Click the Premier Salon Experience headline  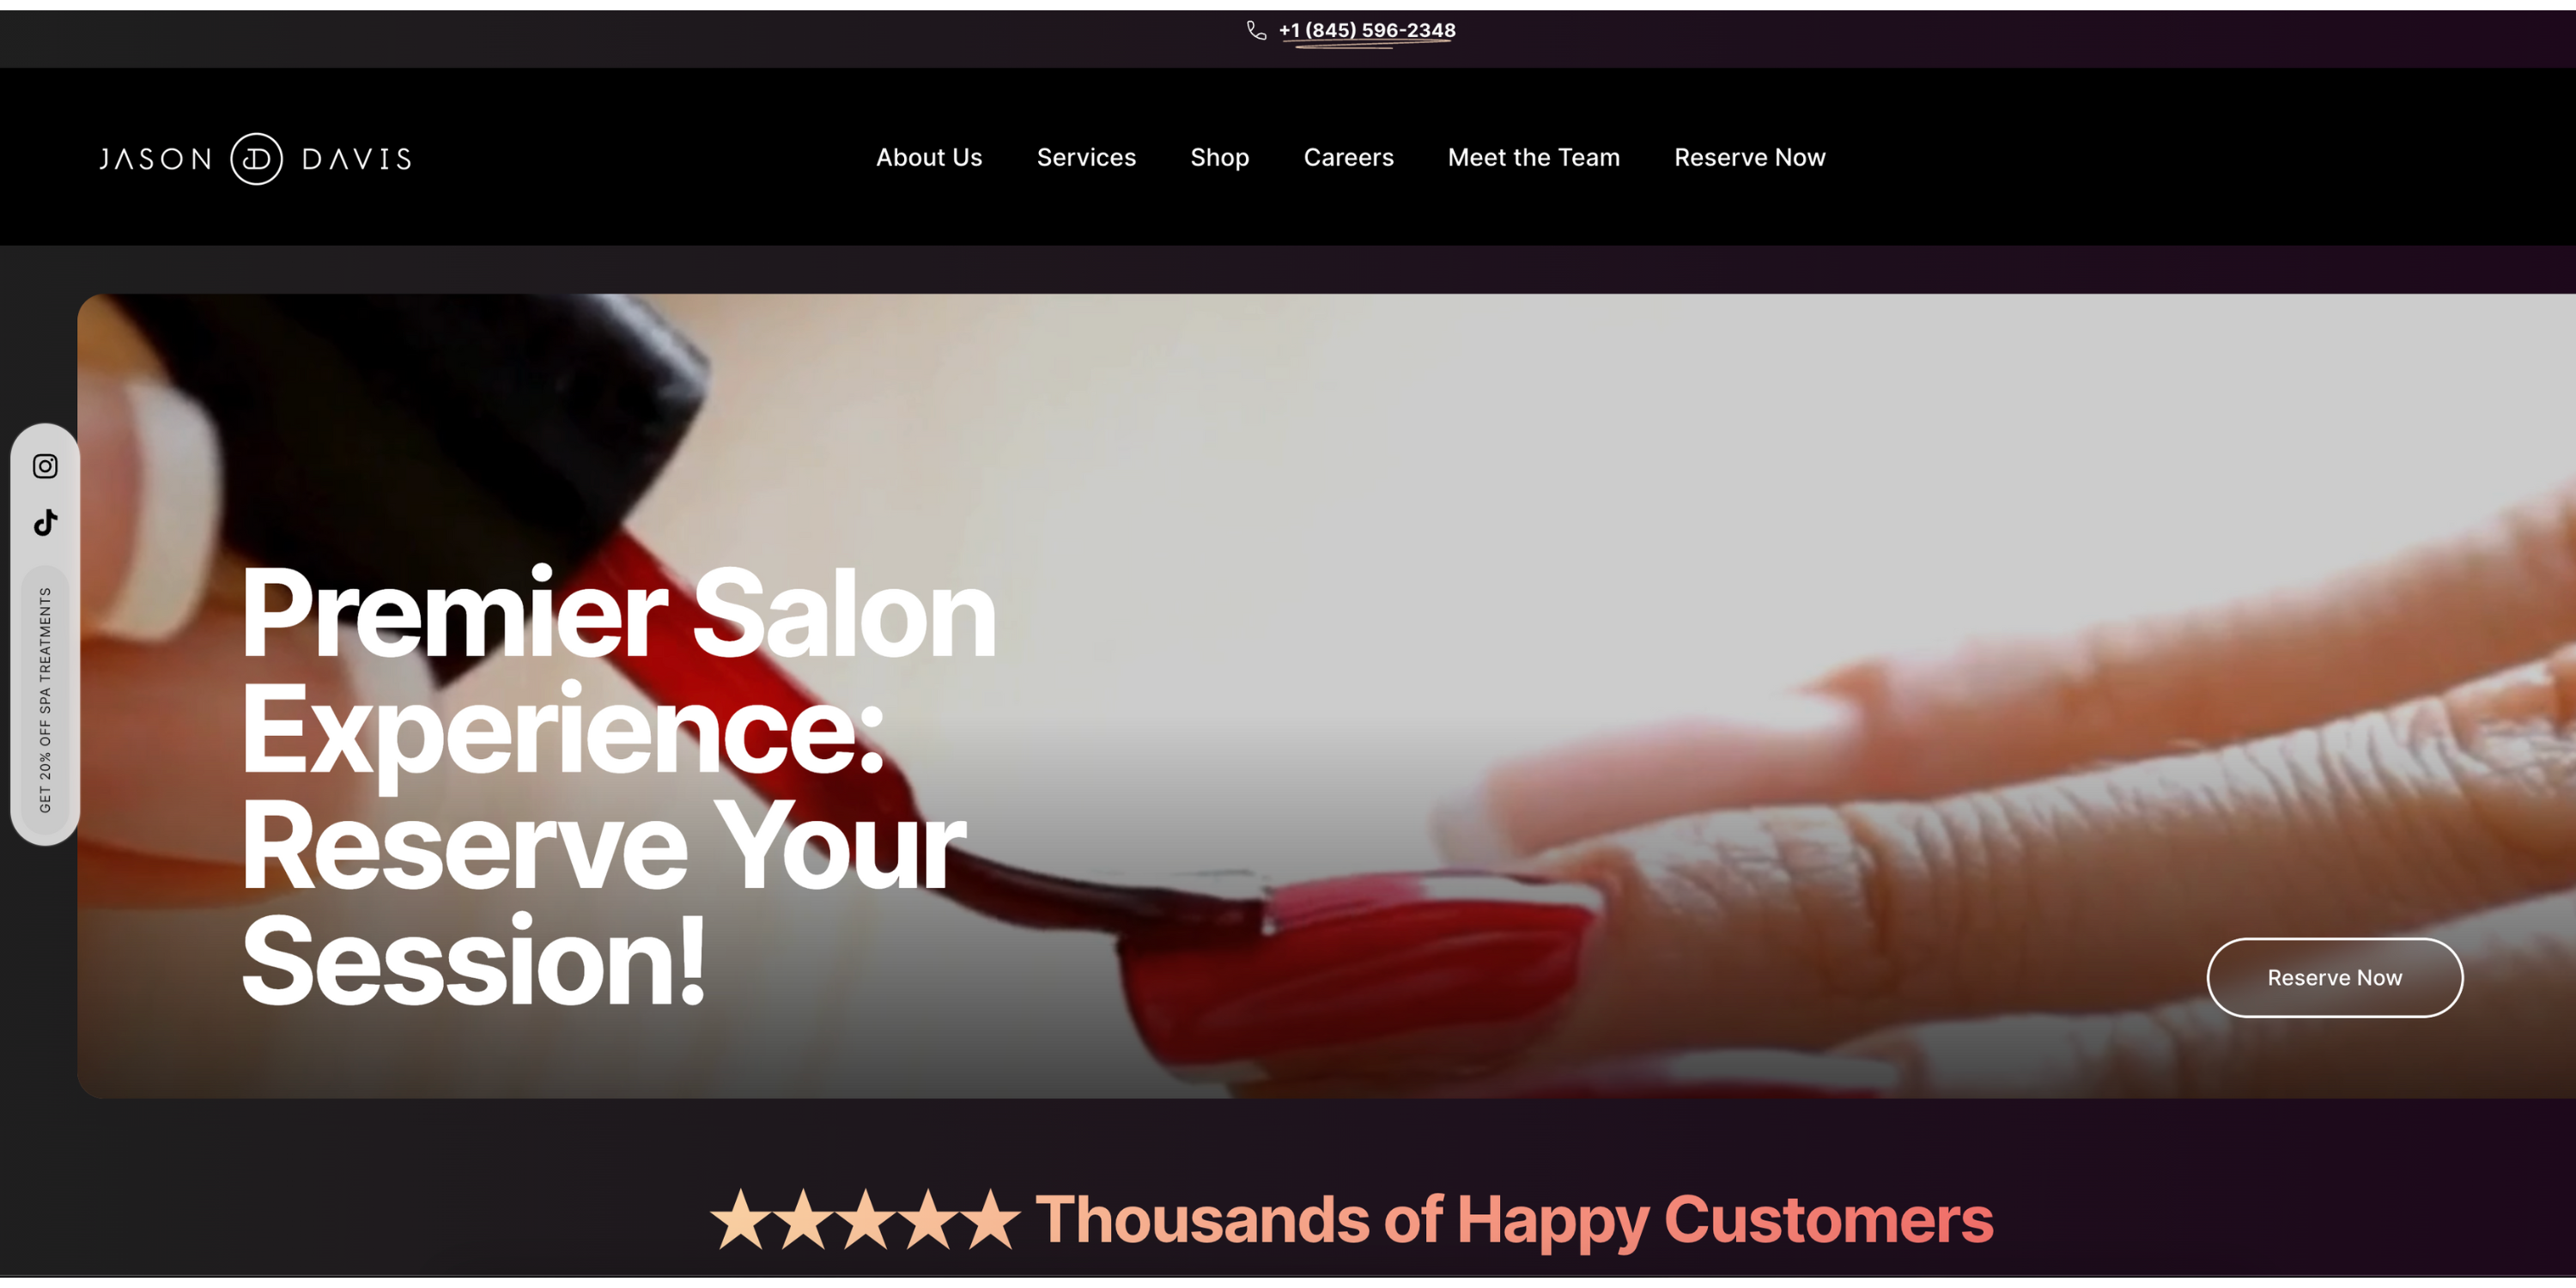coord(618,785)
